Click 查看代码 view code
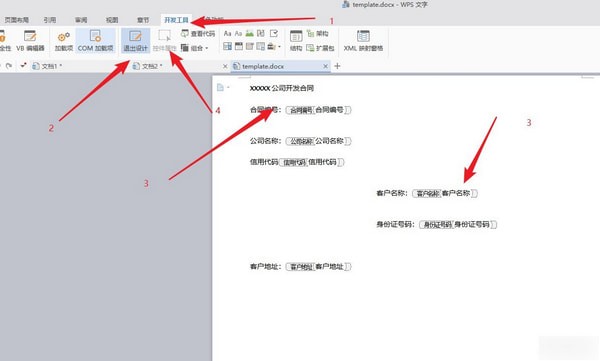The width and height of the screenshot is (600, 361). coord(198,34)
